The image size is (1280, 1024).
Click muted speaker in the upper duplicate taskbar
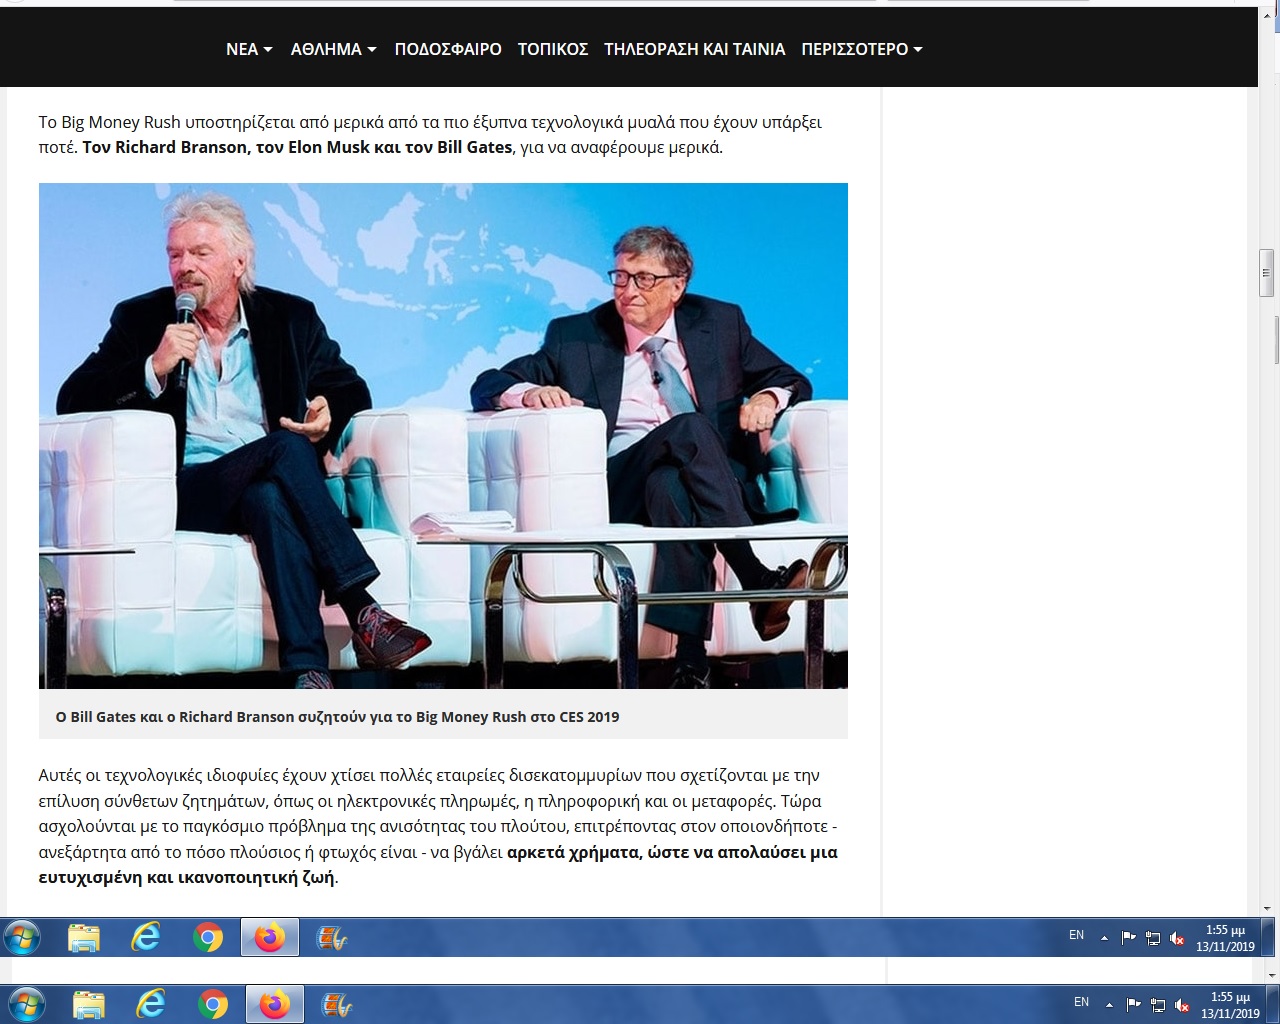pos(1177,938)
